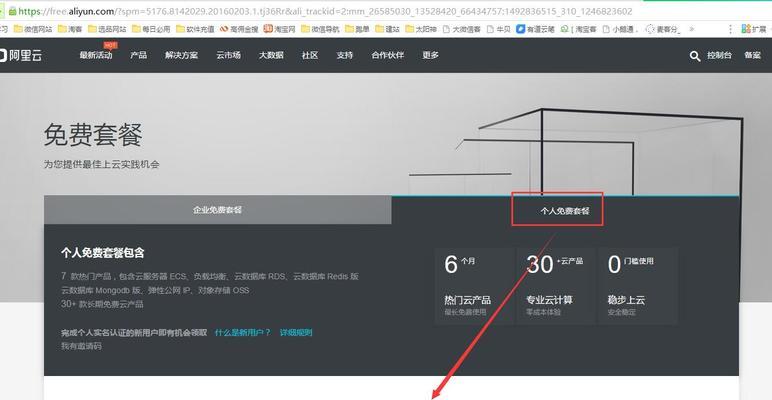This screenshot has height=400, width=772.
Task: Open the 麦客分 bookmark
Action: pos(663,29)
